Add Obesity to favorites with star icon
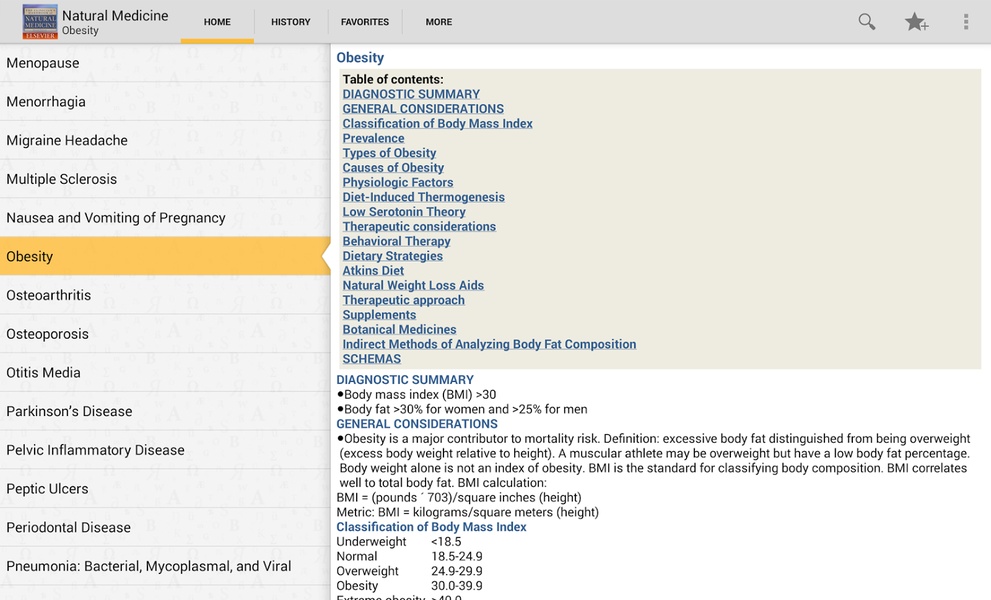This screenshot has width=991, height=600. (916, 22)
